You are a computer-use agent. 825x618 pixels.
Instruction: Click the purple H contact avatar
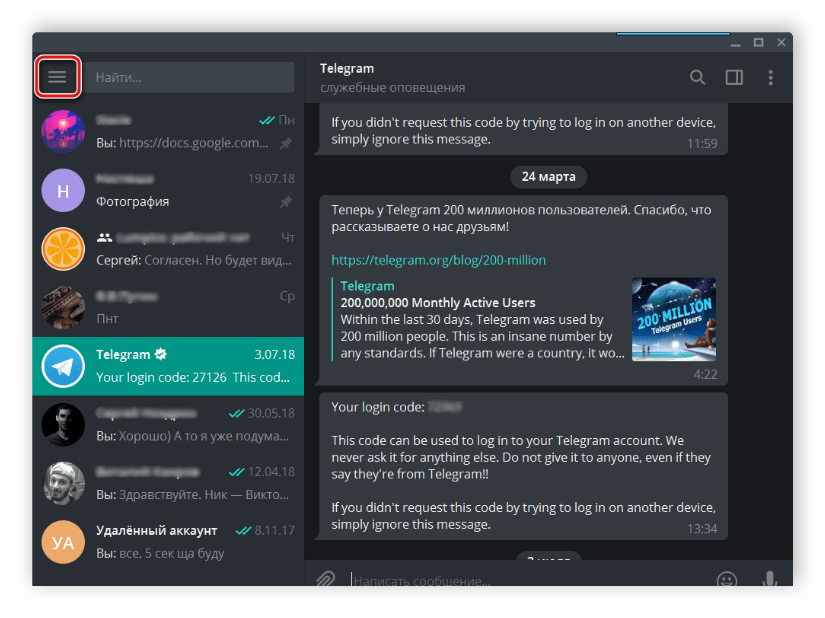(x=63, y=190)
